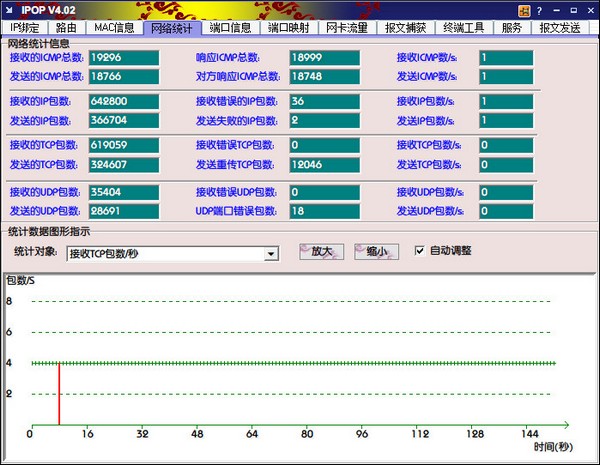600x465 pixels.
Task: Switch to the 报文发送 tab
Action: tap(558, 28)
